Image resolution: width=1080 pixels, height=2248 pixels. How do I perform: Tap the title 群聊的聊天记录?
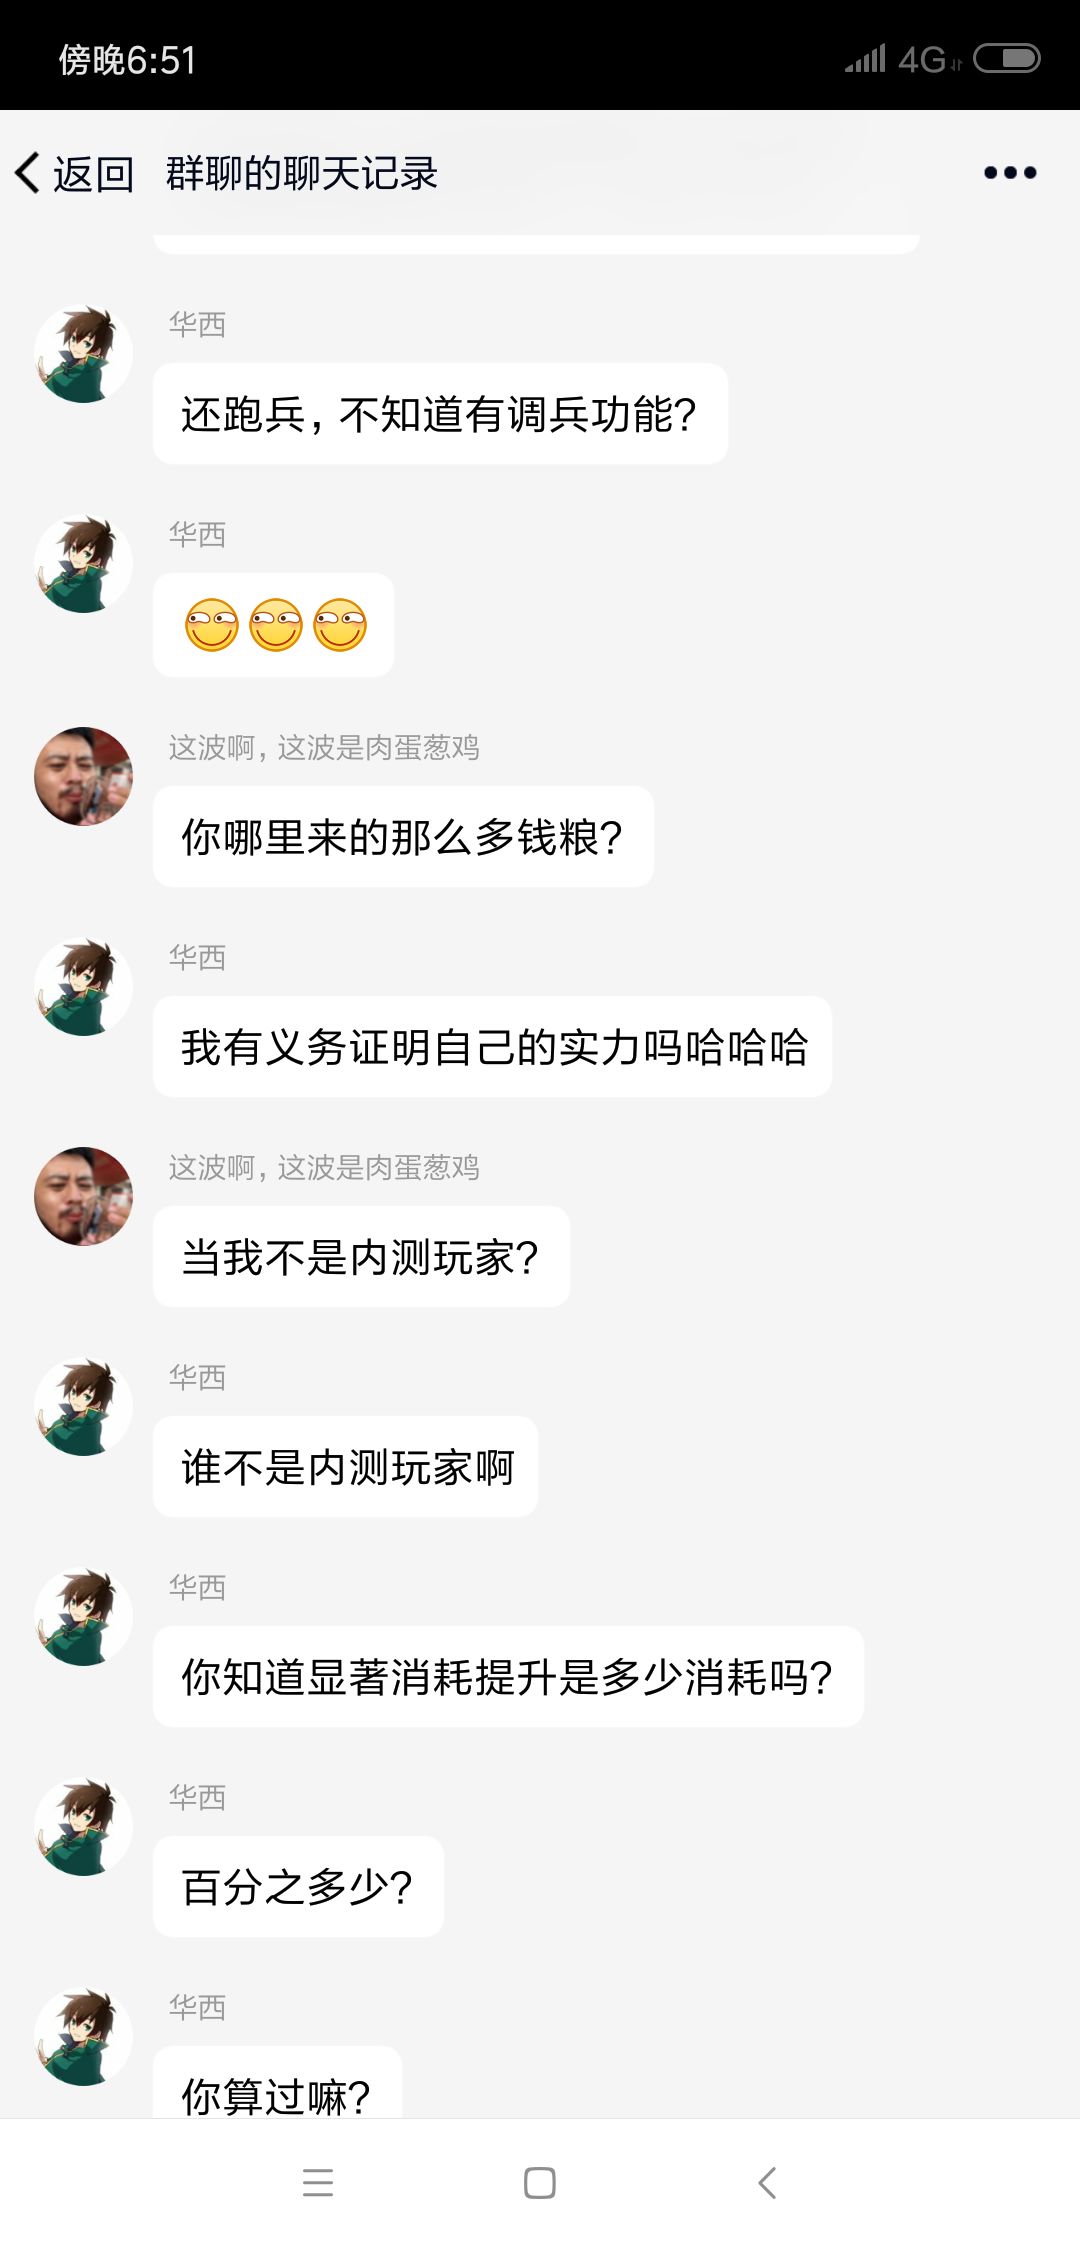coord(302,174)
